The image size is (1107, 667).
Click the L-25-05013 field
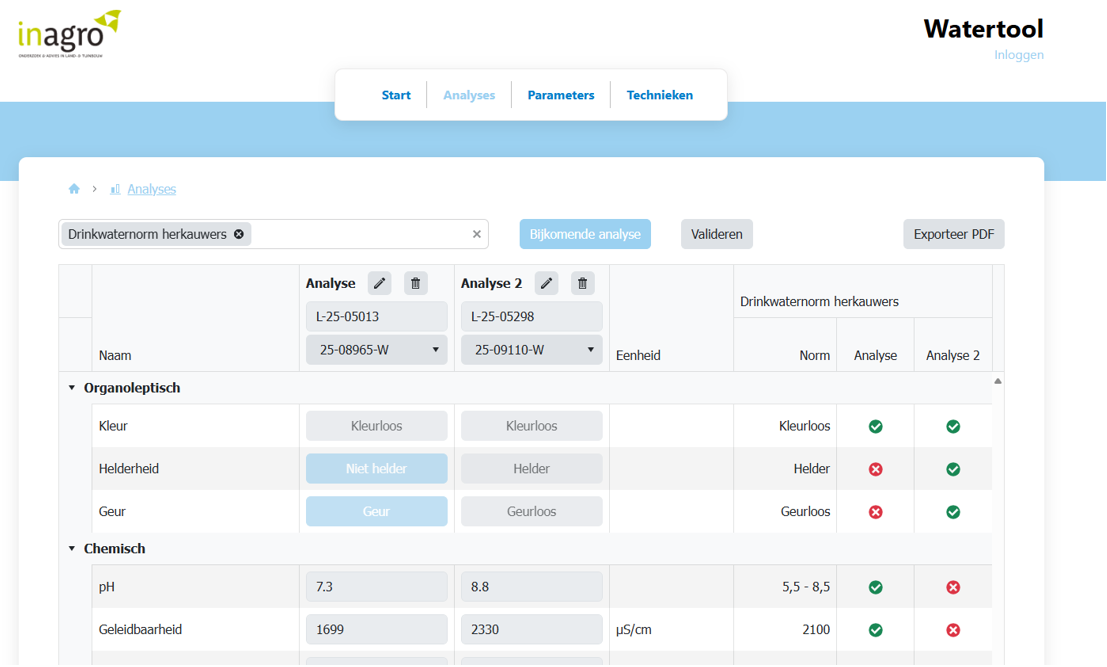click(376, 316)
